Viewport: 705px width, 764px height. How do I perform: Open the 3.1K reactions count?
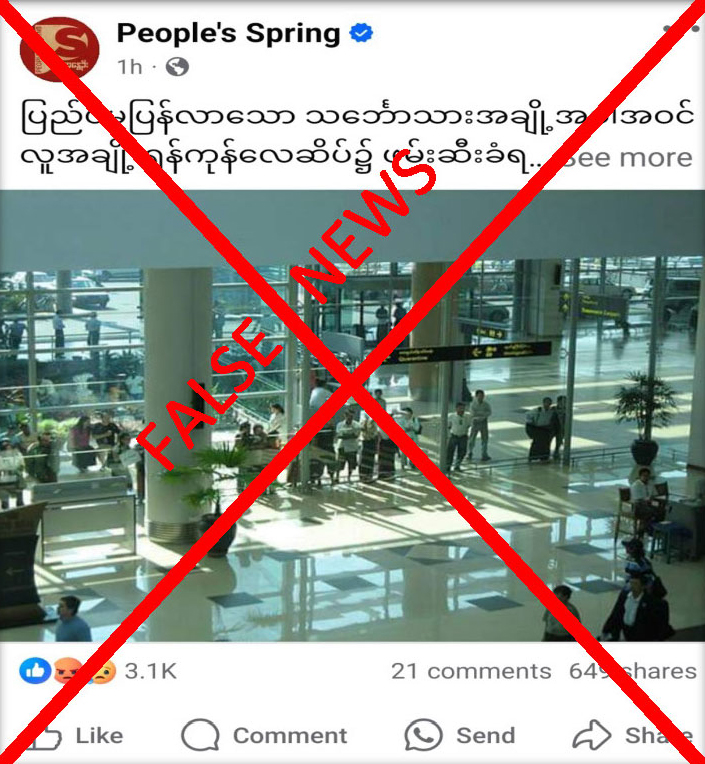click(151, 671)
